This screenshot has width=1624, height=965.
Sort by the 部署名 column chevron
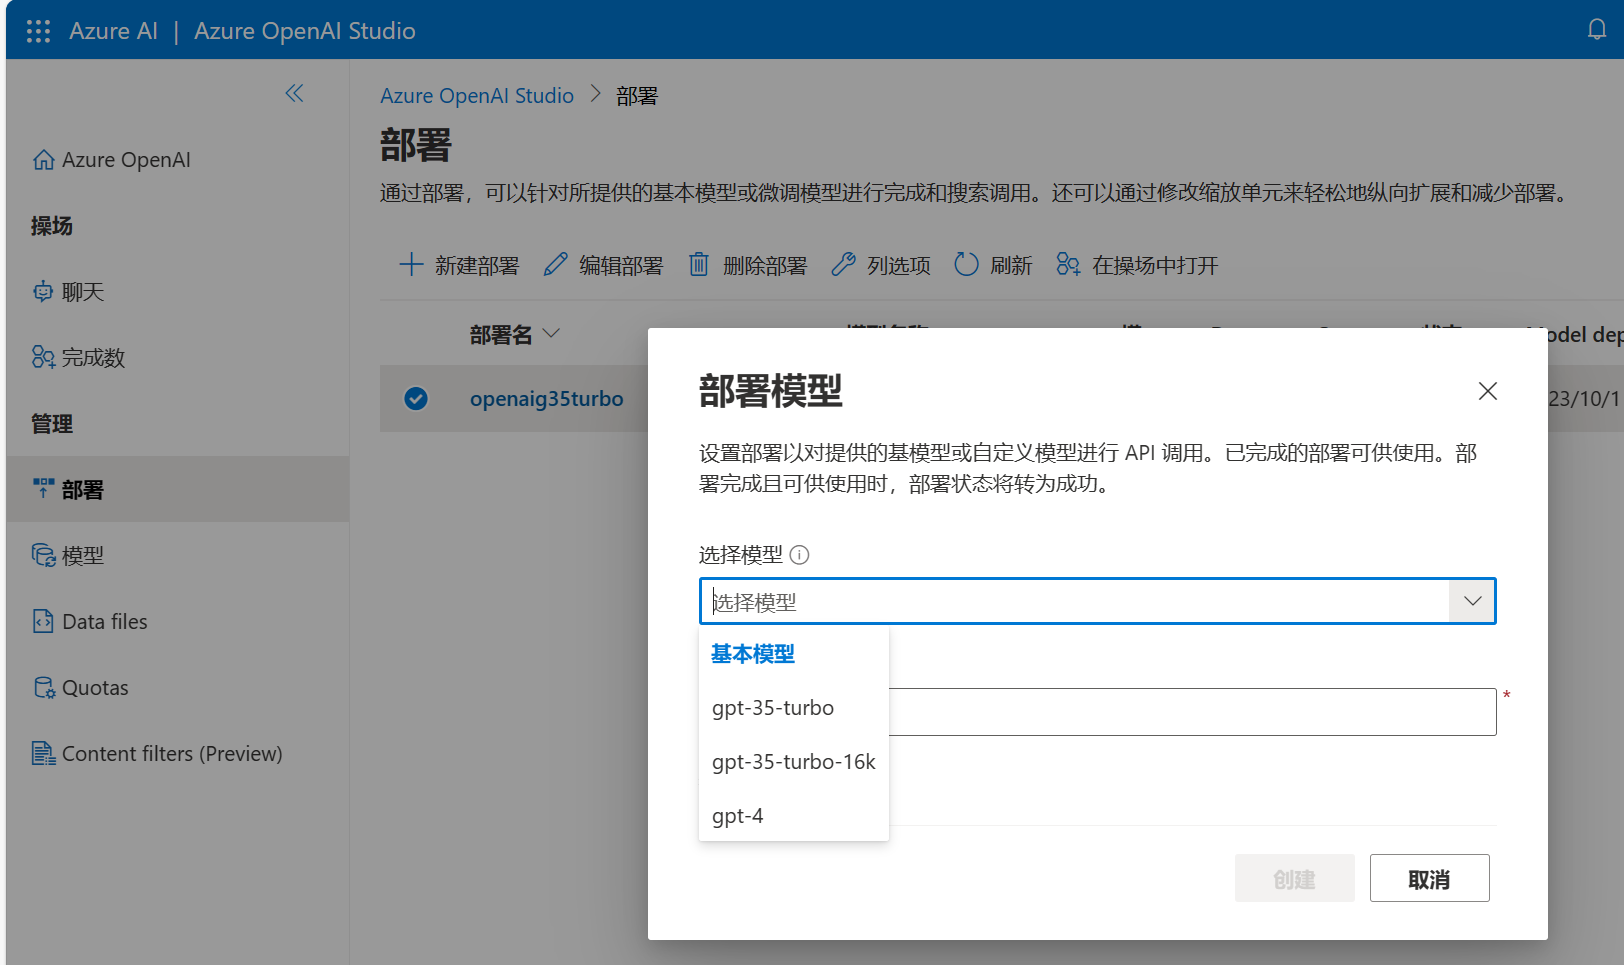[x=551, y=333]
